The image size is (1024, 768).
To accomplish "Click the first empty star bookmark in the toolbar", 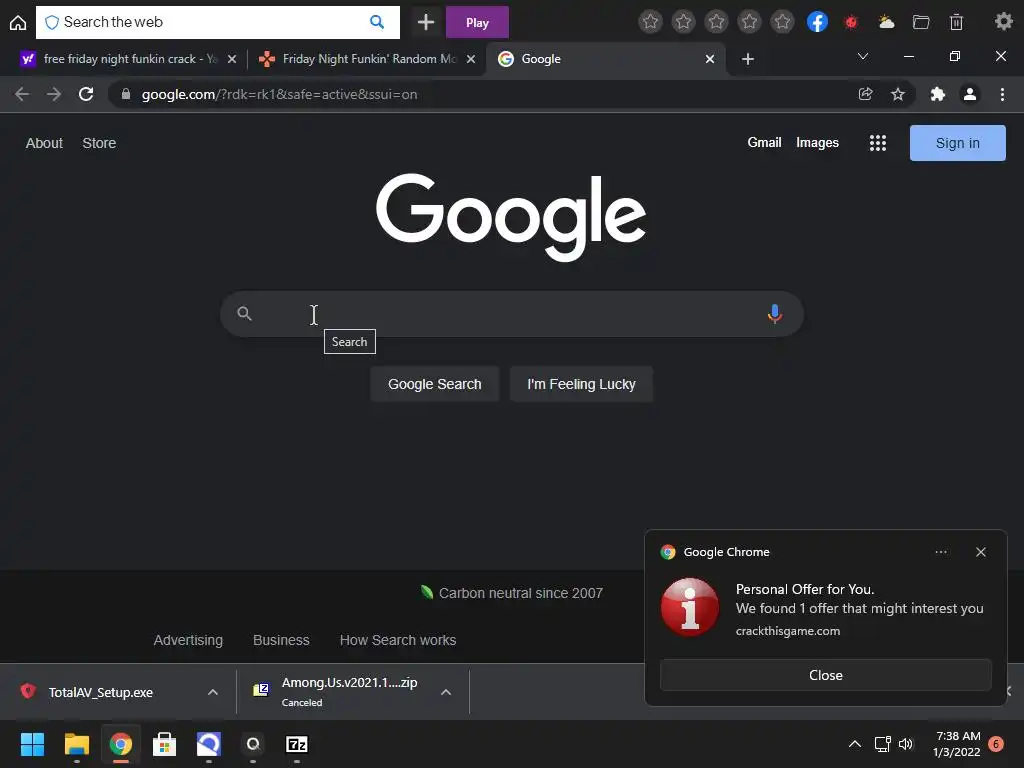I will tap(650, 22).
